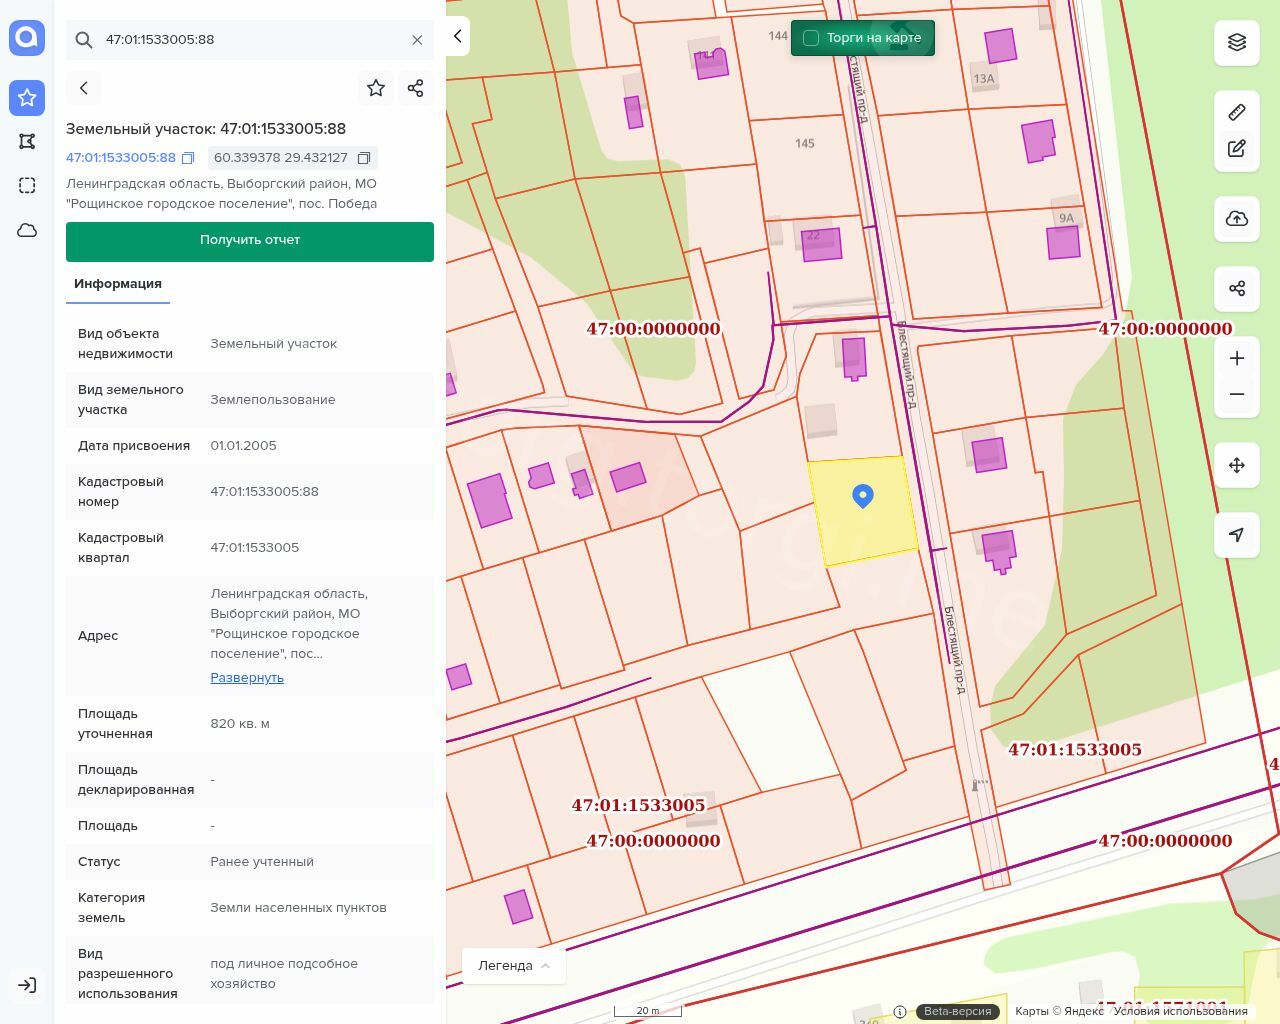Add parcel to favorites with star
The height and width of the screenshot is (1024, 1280).
coord(376,88)
